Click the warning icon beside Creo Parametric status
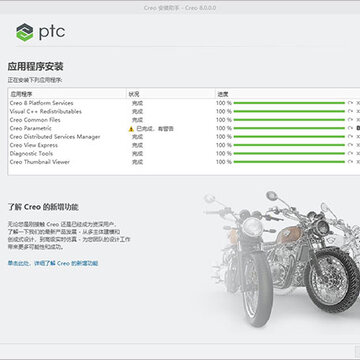The width and height of the screenshot is (360, 360). pos(131,129)
